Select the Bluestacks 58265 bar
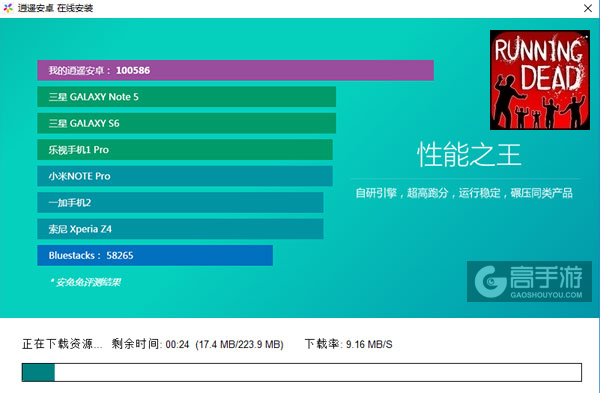Screen dimensions: 600x393 point(155,255)
